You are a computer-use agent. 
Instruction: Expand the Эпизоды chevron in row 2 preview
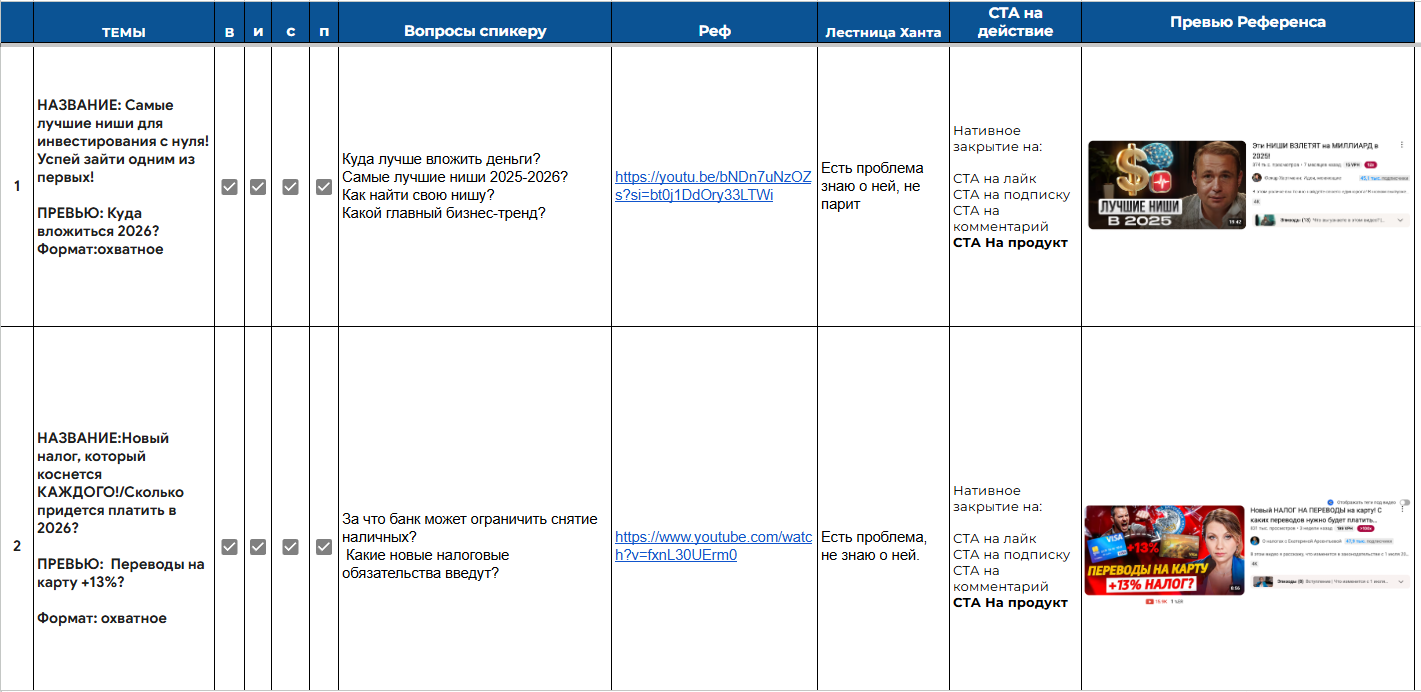click(x=1401, y=581)
